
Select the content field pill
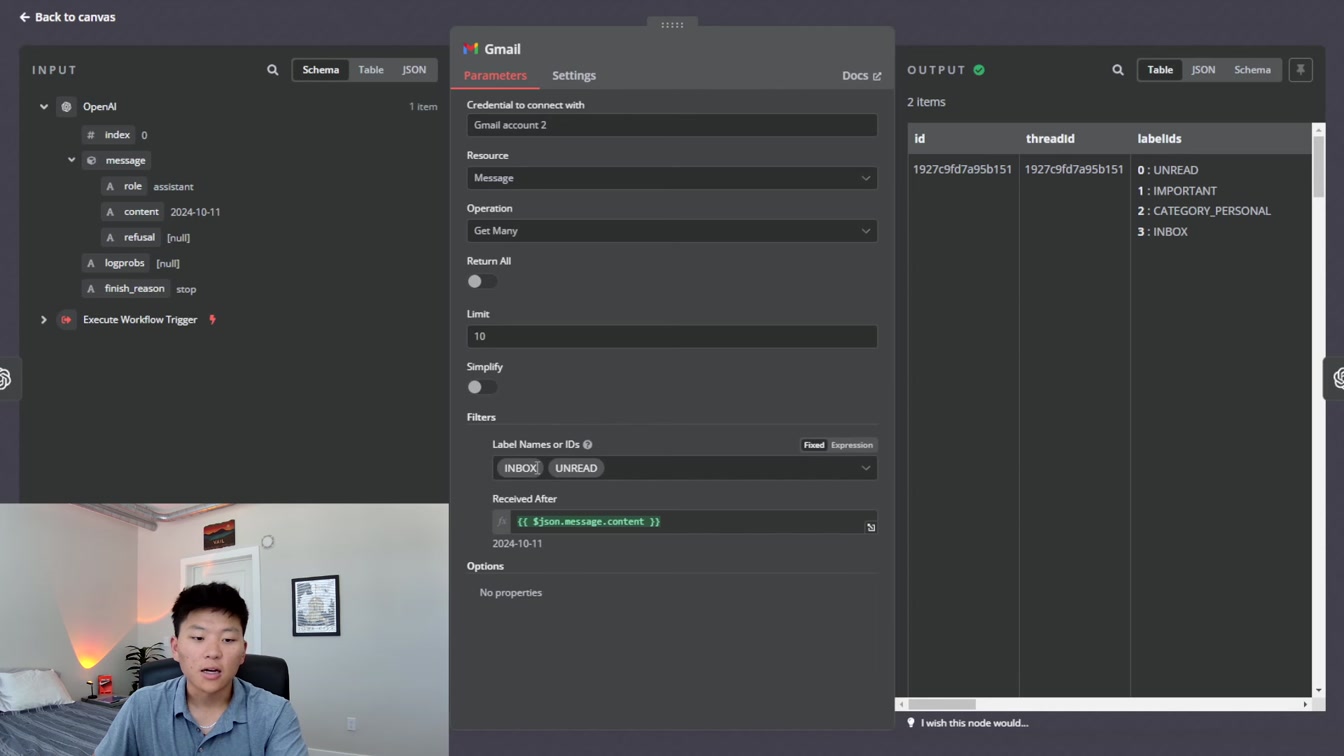point(133,212)
